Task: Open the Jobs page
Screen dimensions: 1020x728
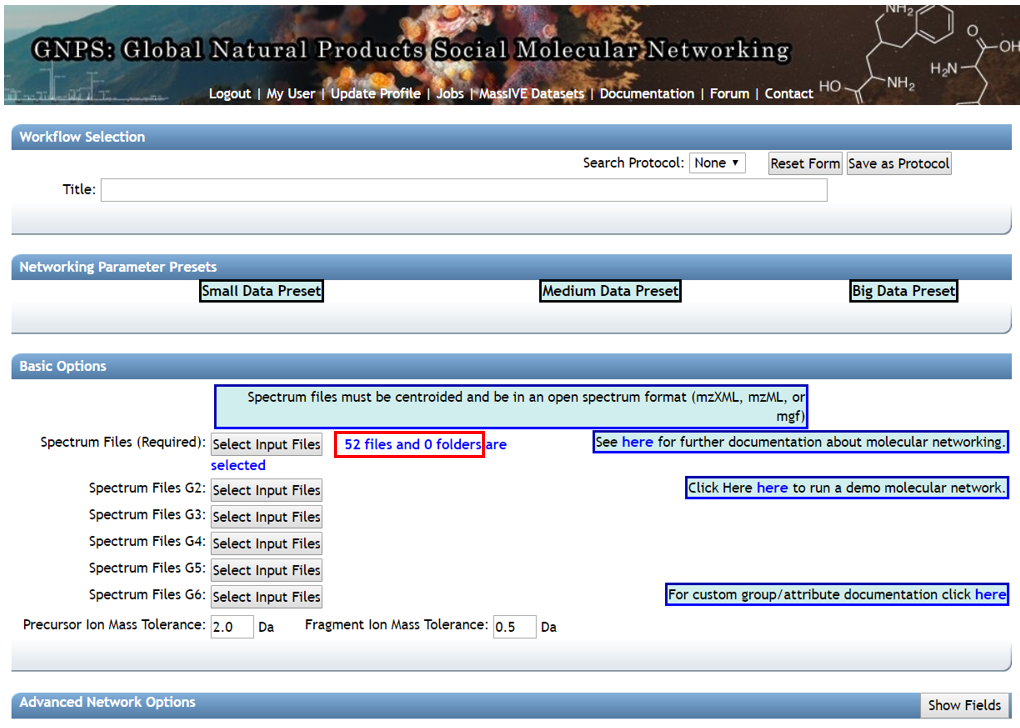Action: pyautogui.click(x=450, y=94)
